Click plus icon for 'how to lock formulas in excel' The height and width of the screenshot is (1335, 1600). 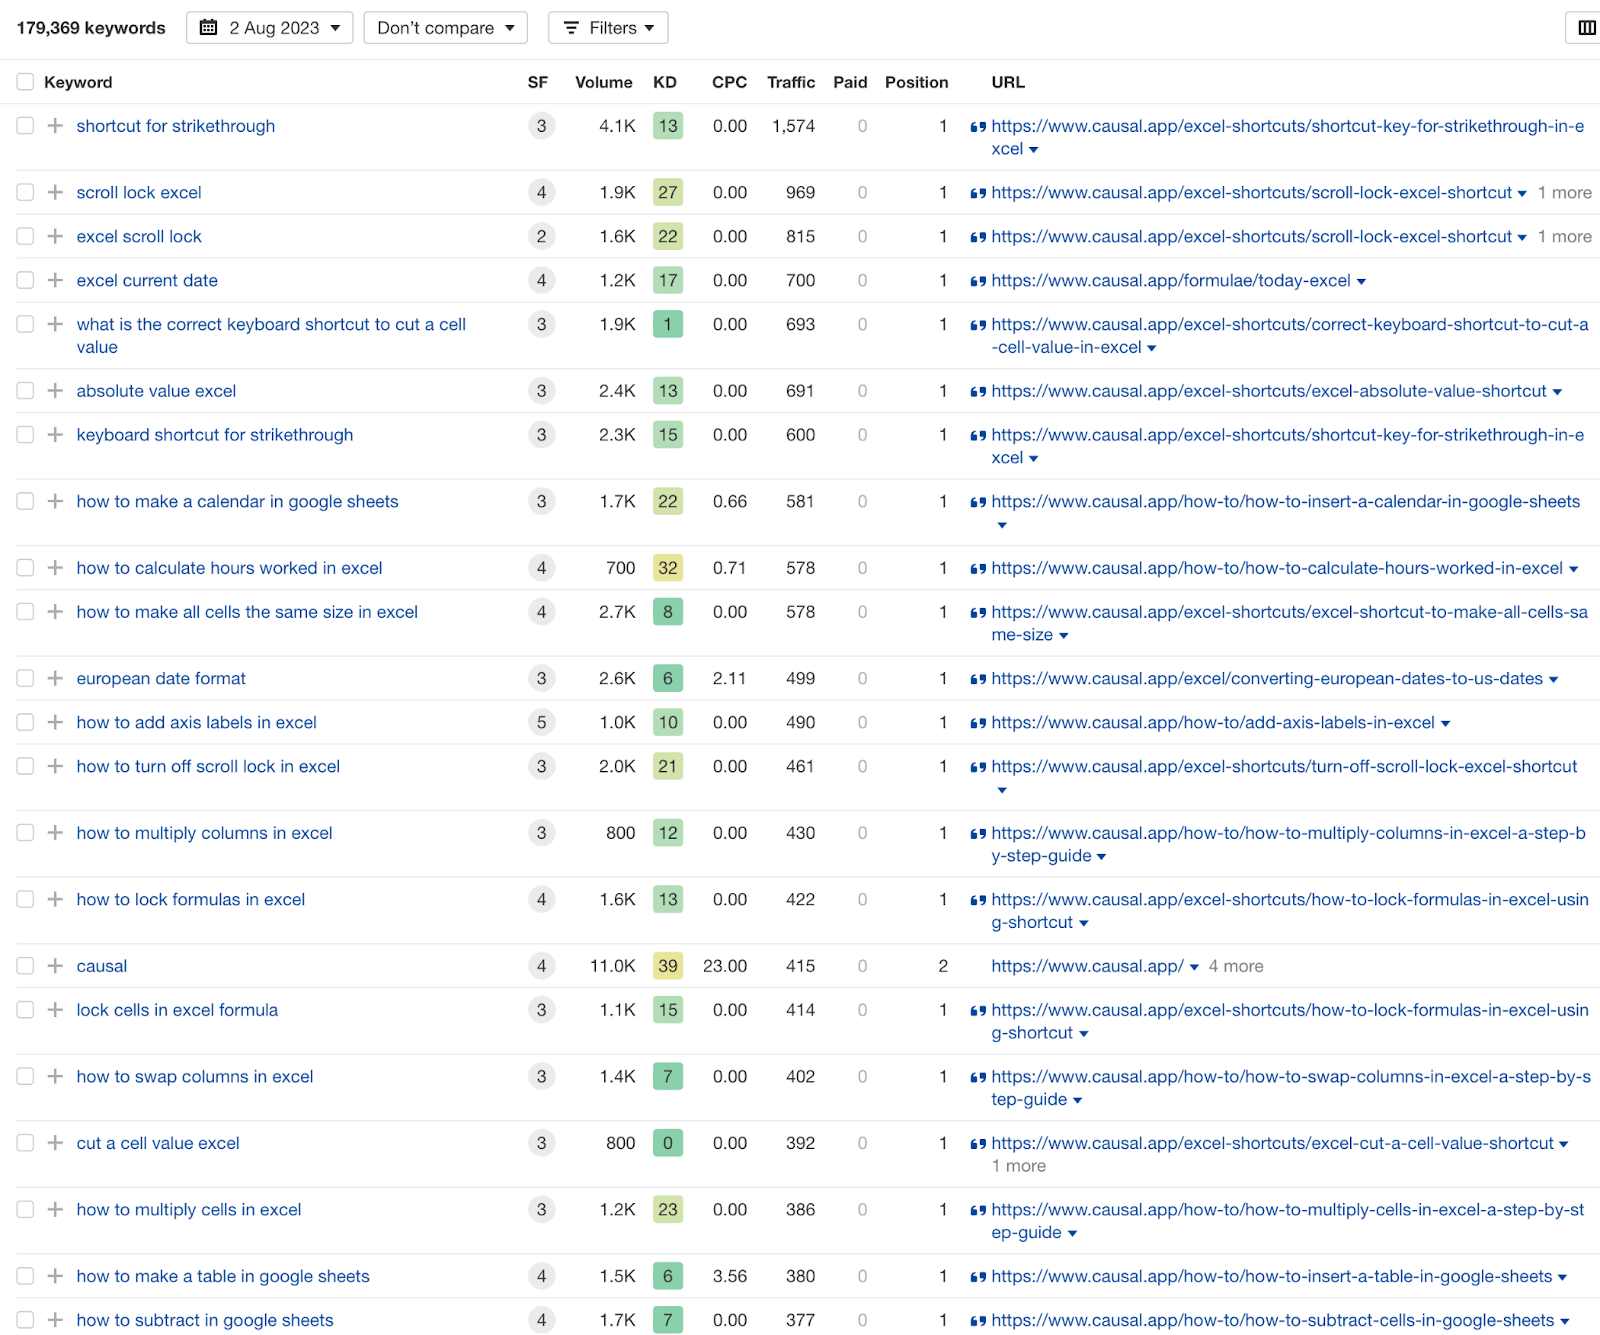coord(55,899)
